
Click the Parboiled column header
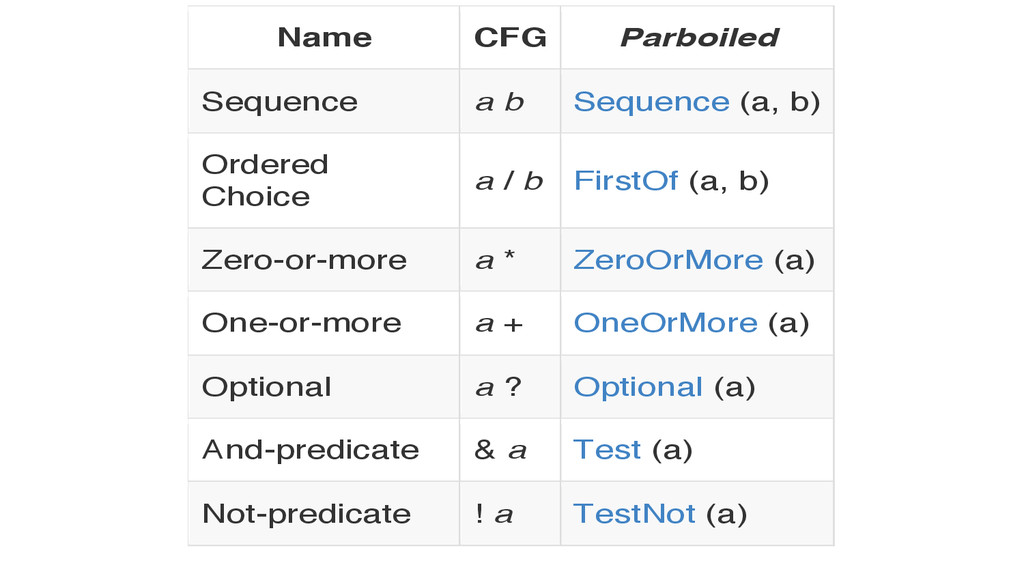click(x=697, y=37)
